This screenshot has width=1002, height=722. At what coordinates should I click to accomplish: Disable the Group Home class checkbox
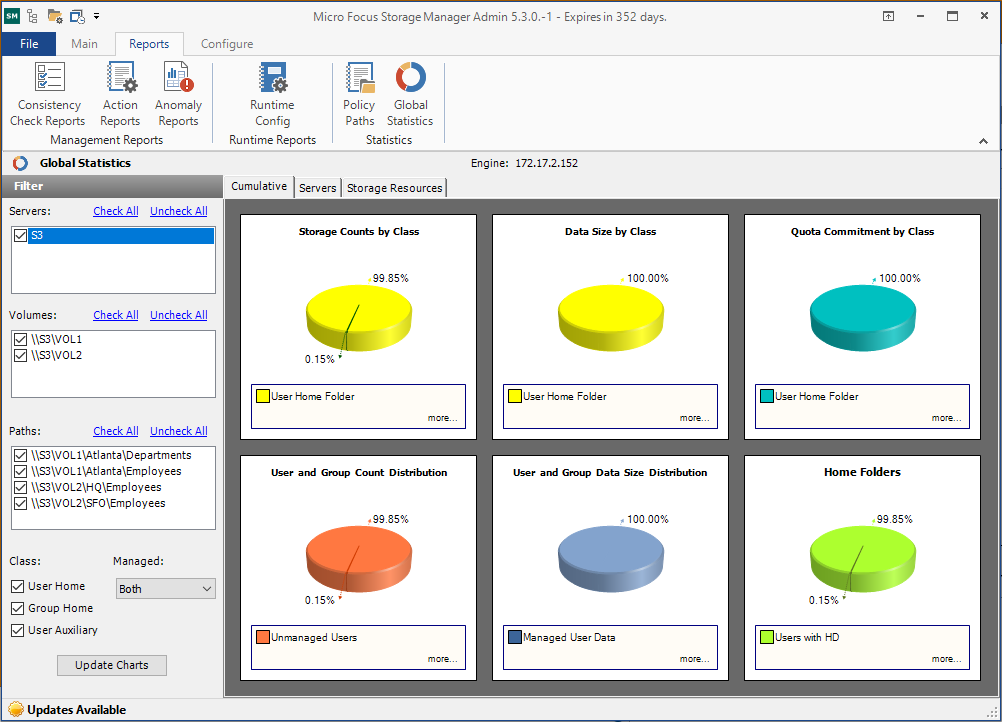17,608
